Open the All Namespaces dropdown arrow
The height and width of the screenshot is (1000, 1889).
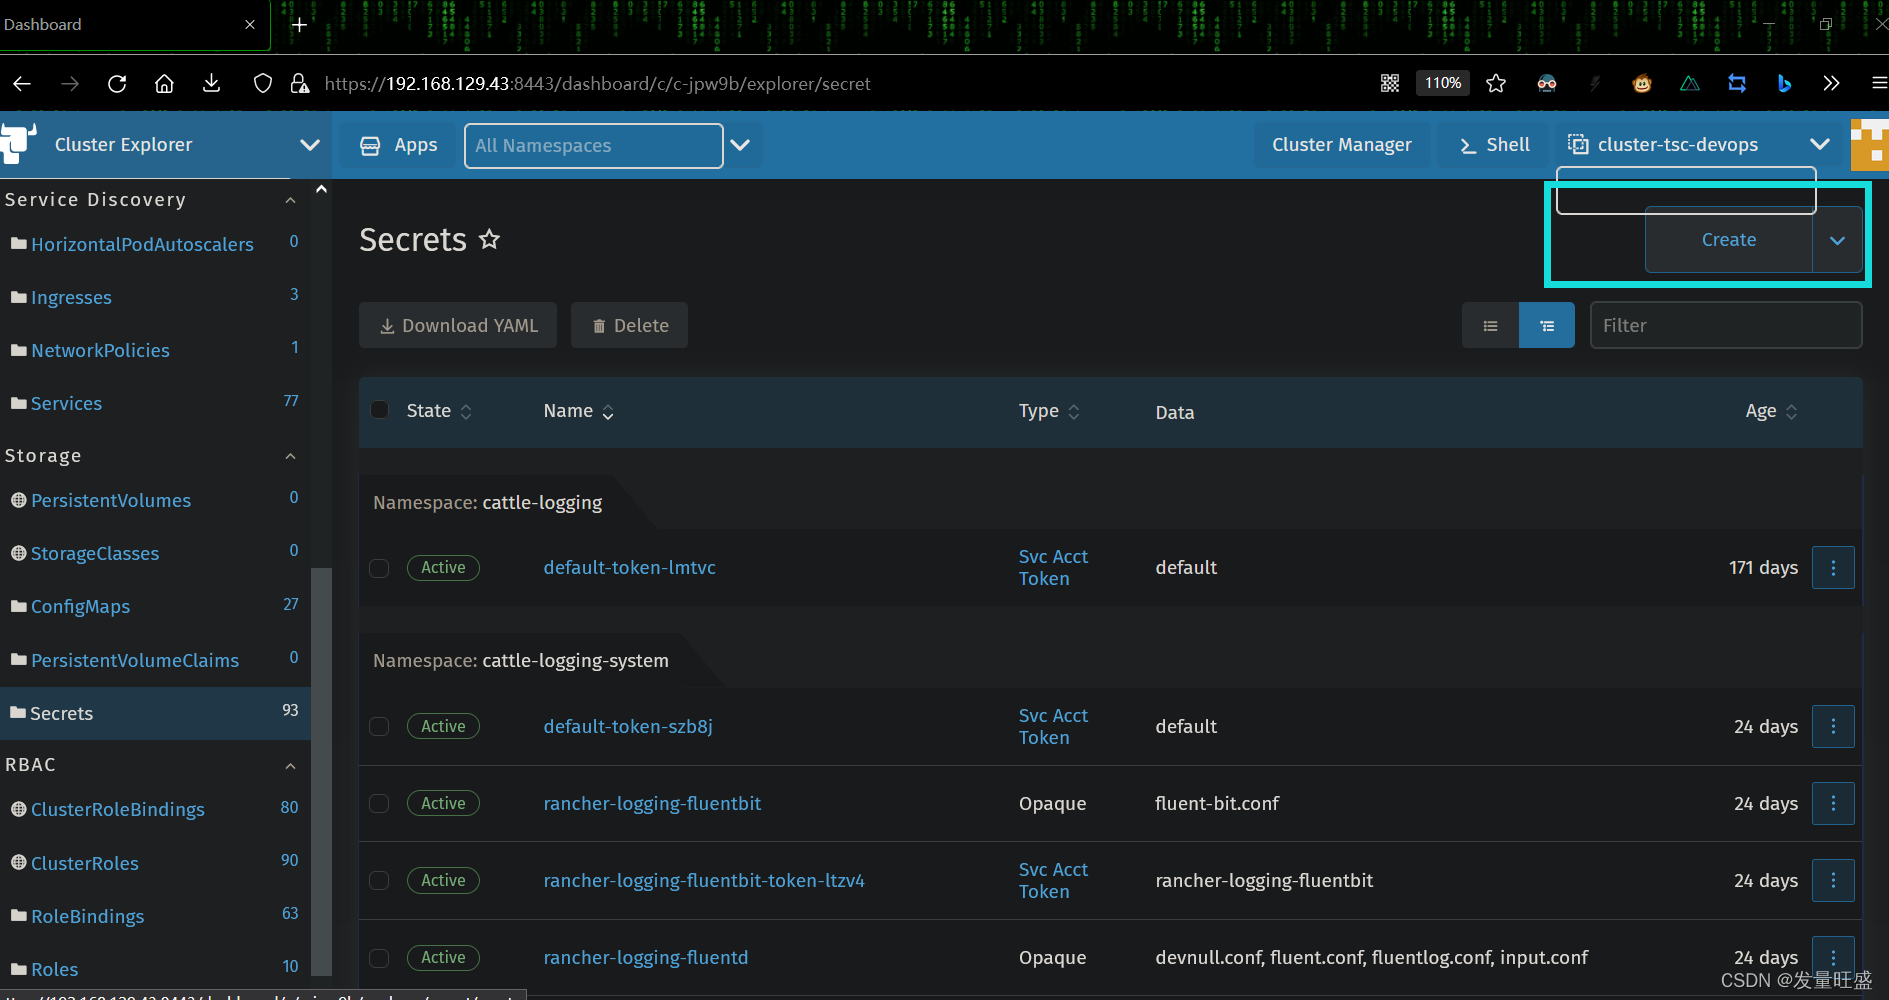pos(740,145)
